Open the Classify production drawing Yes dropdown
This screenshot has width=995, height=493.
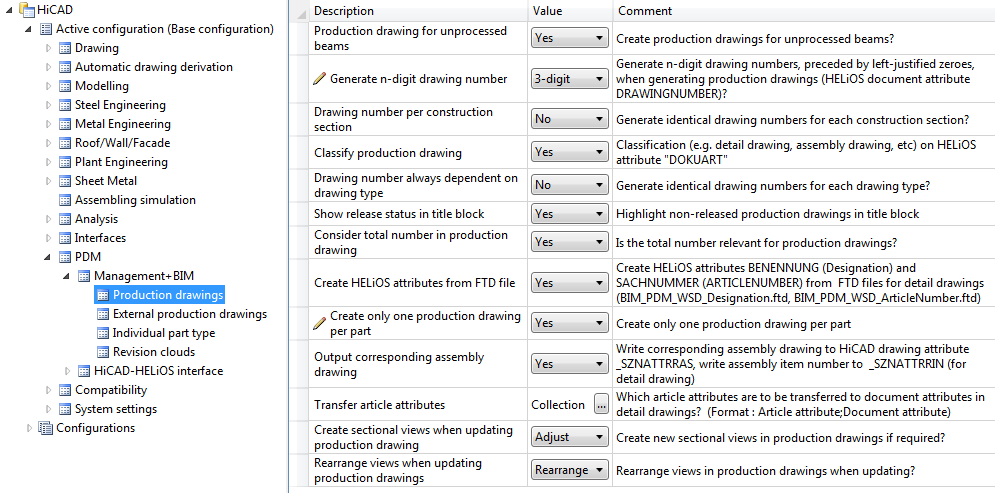tap(570, 152)
